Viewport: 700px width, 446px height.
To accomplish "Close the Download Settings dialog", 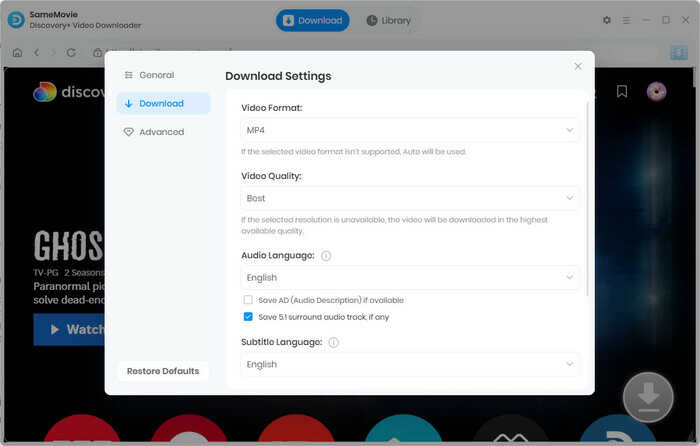I will (x=578, y=66).
